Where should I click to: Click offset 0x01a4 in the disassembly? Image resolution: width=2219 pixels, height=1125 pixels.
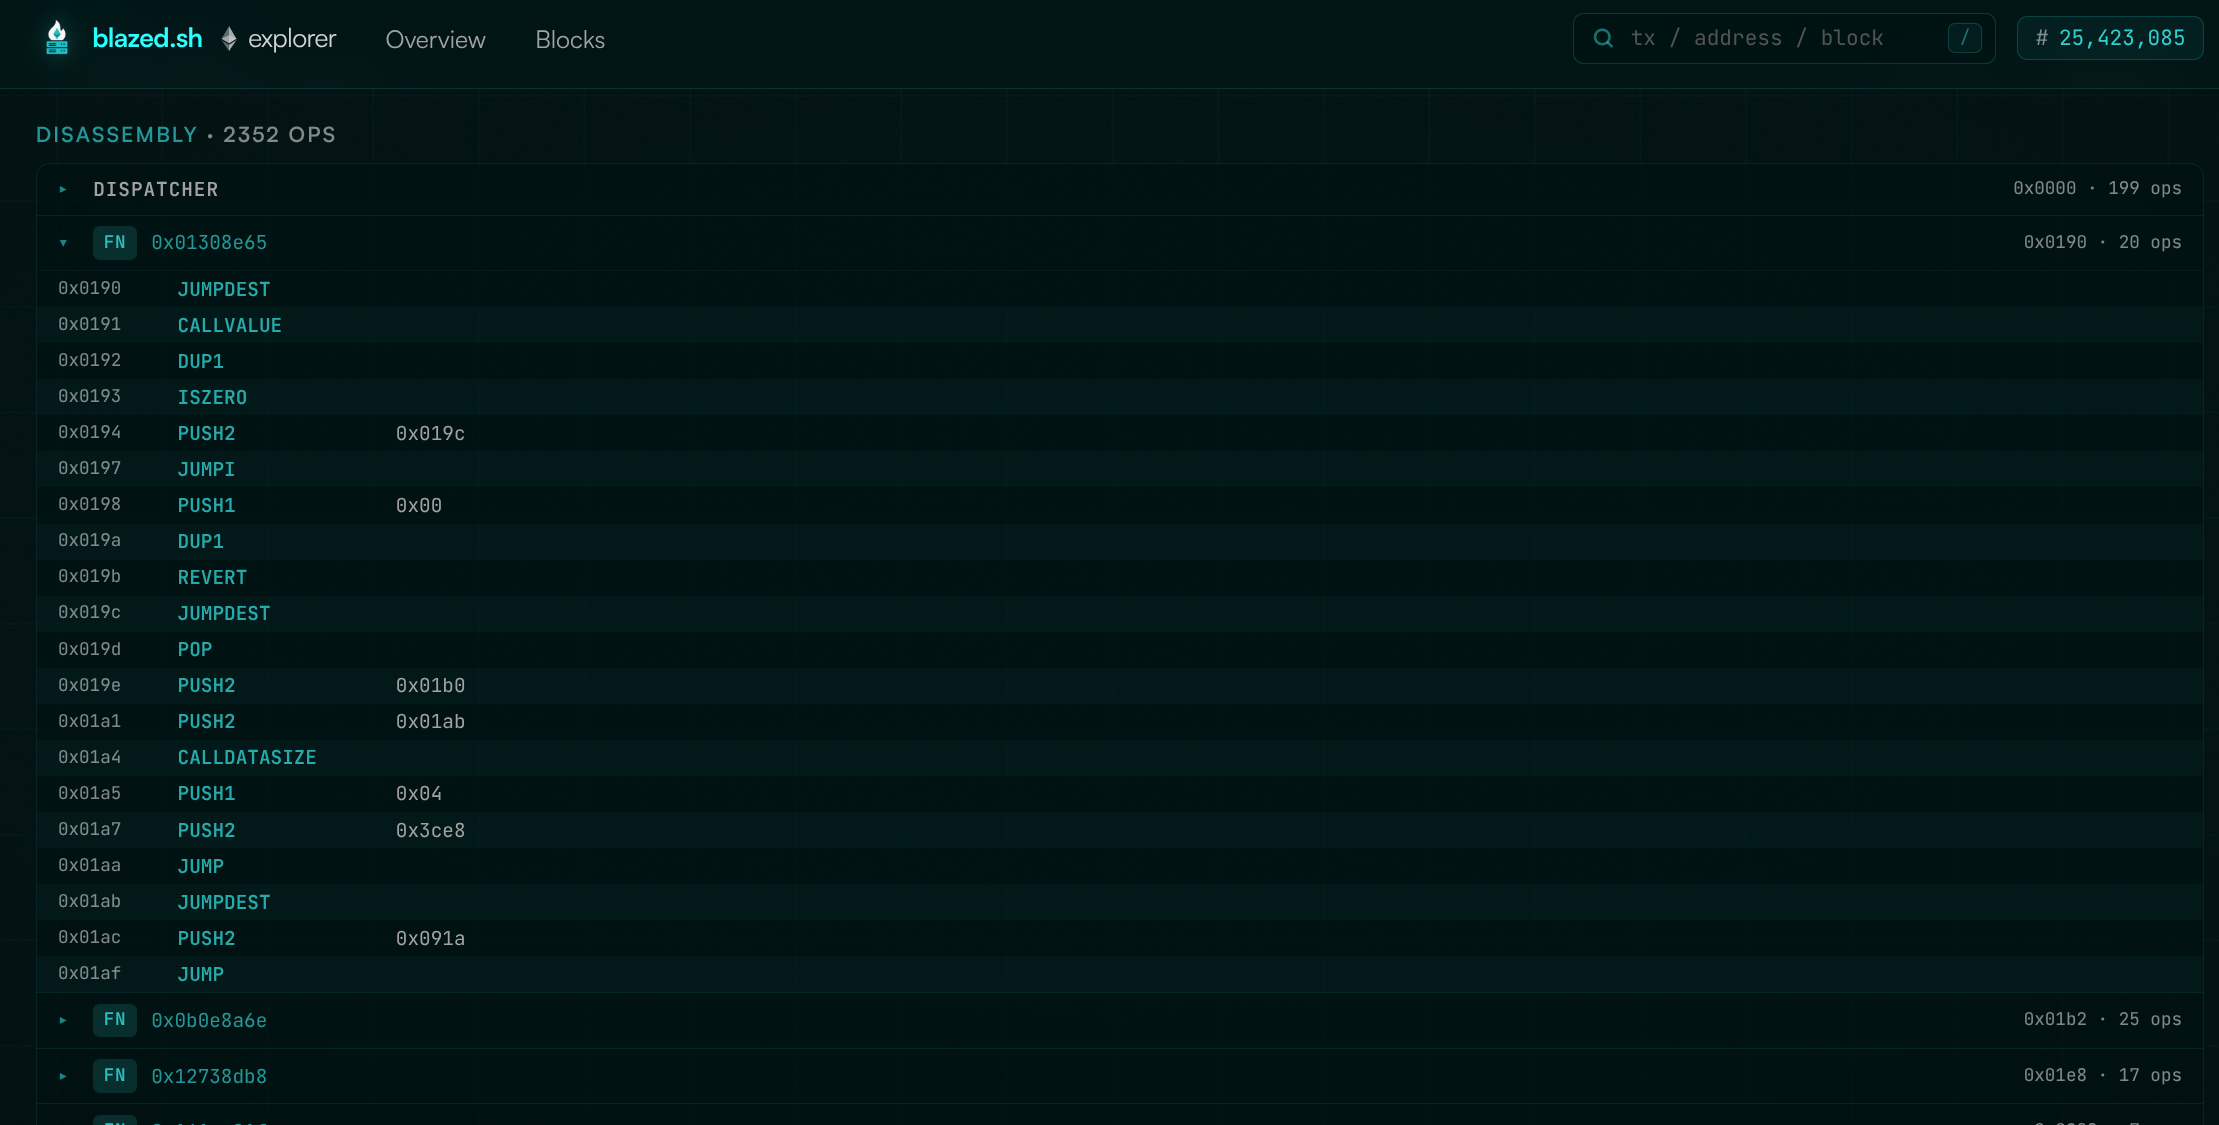89,757
